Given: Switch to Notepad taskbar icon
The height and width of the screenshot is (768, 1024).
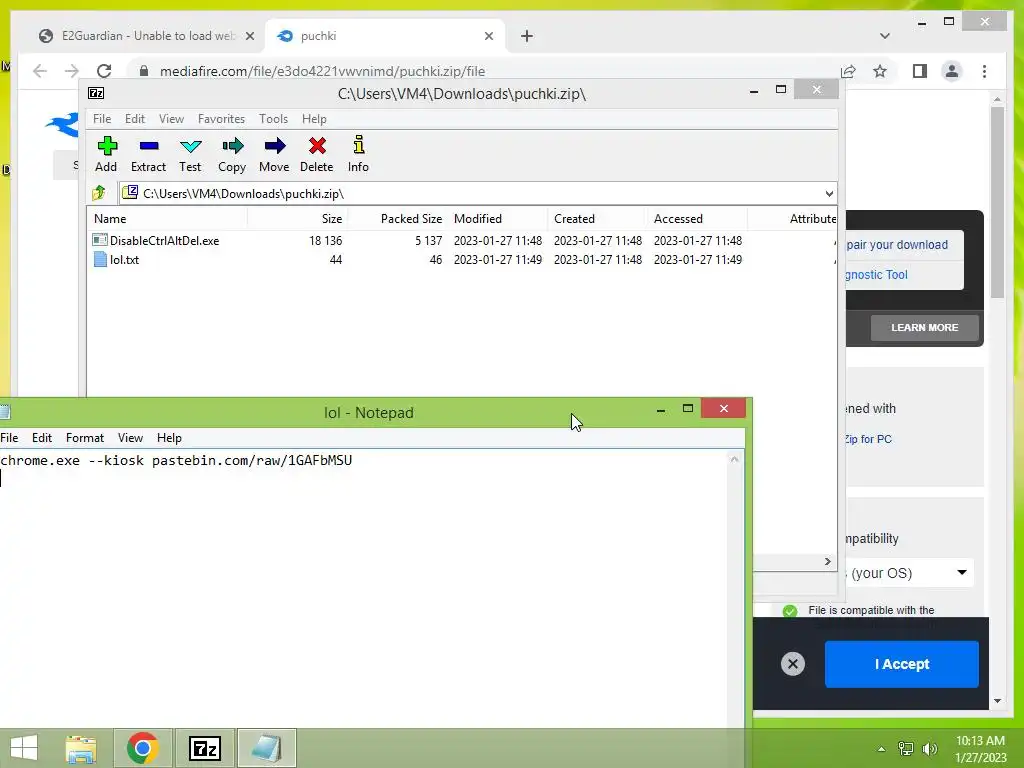Looking at the screenshot, I should 266,748.
